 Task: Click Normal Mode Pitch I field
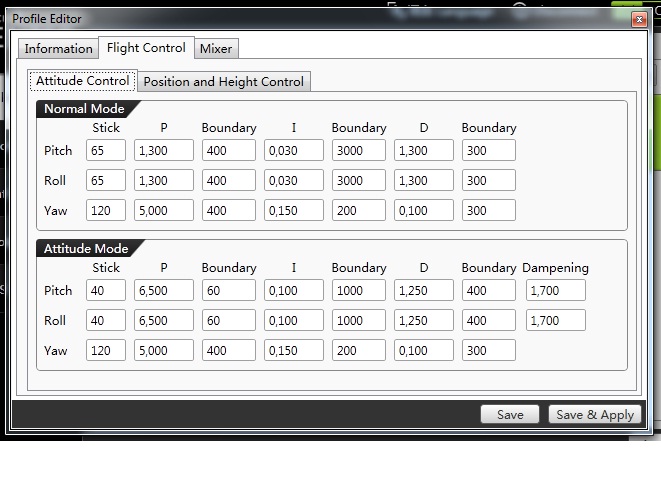[293, 150]
